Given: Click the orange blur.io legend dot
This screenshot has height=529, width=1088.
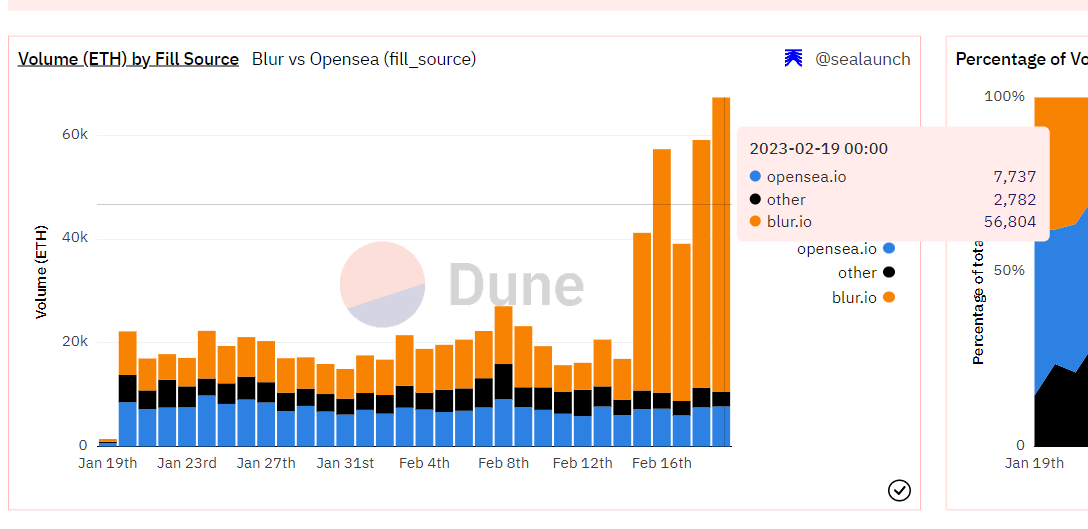Looking at the screenshot, I should pyautogui.click(x=889, y=297).
